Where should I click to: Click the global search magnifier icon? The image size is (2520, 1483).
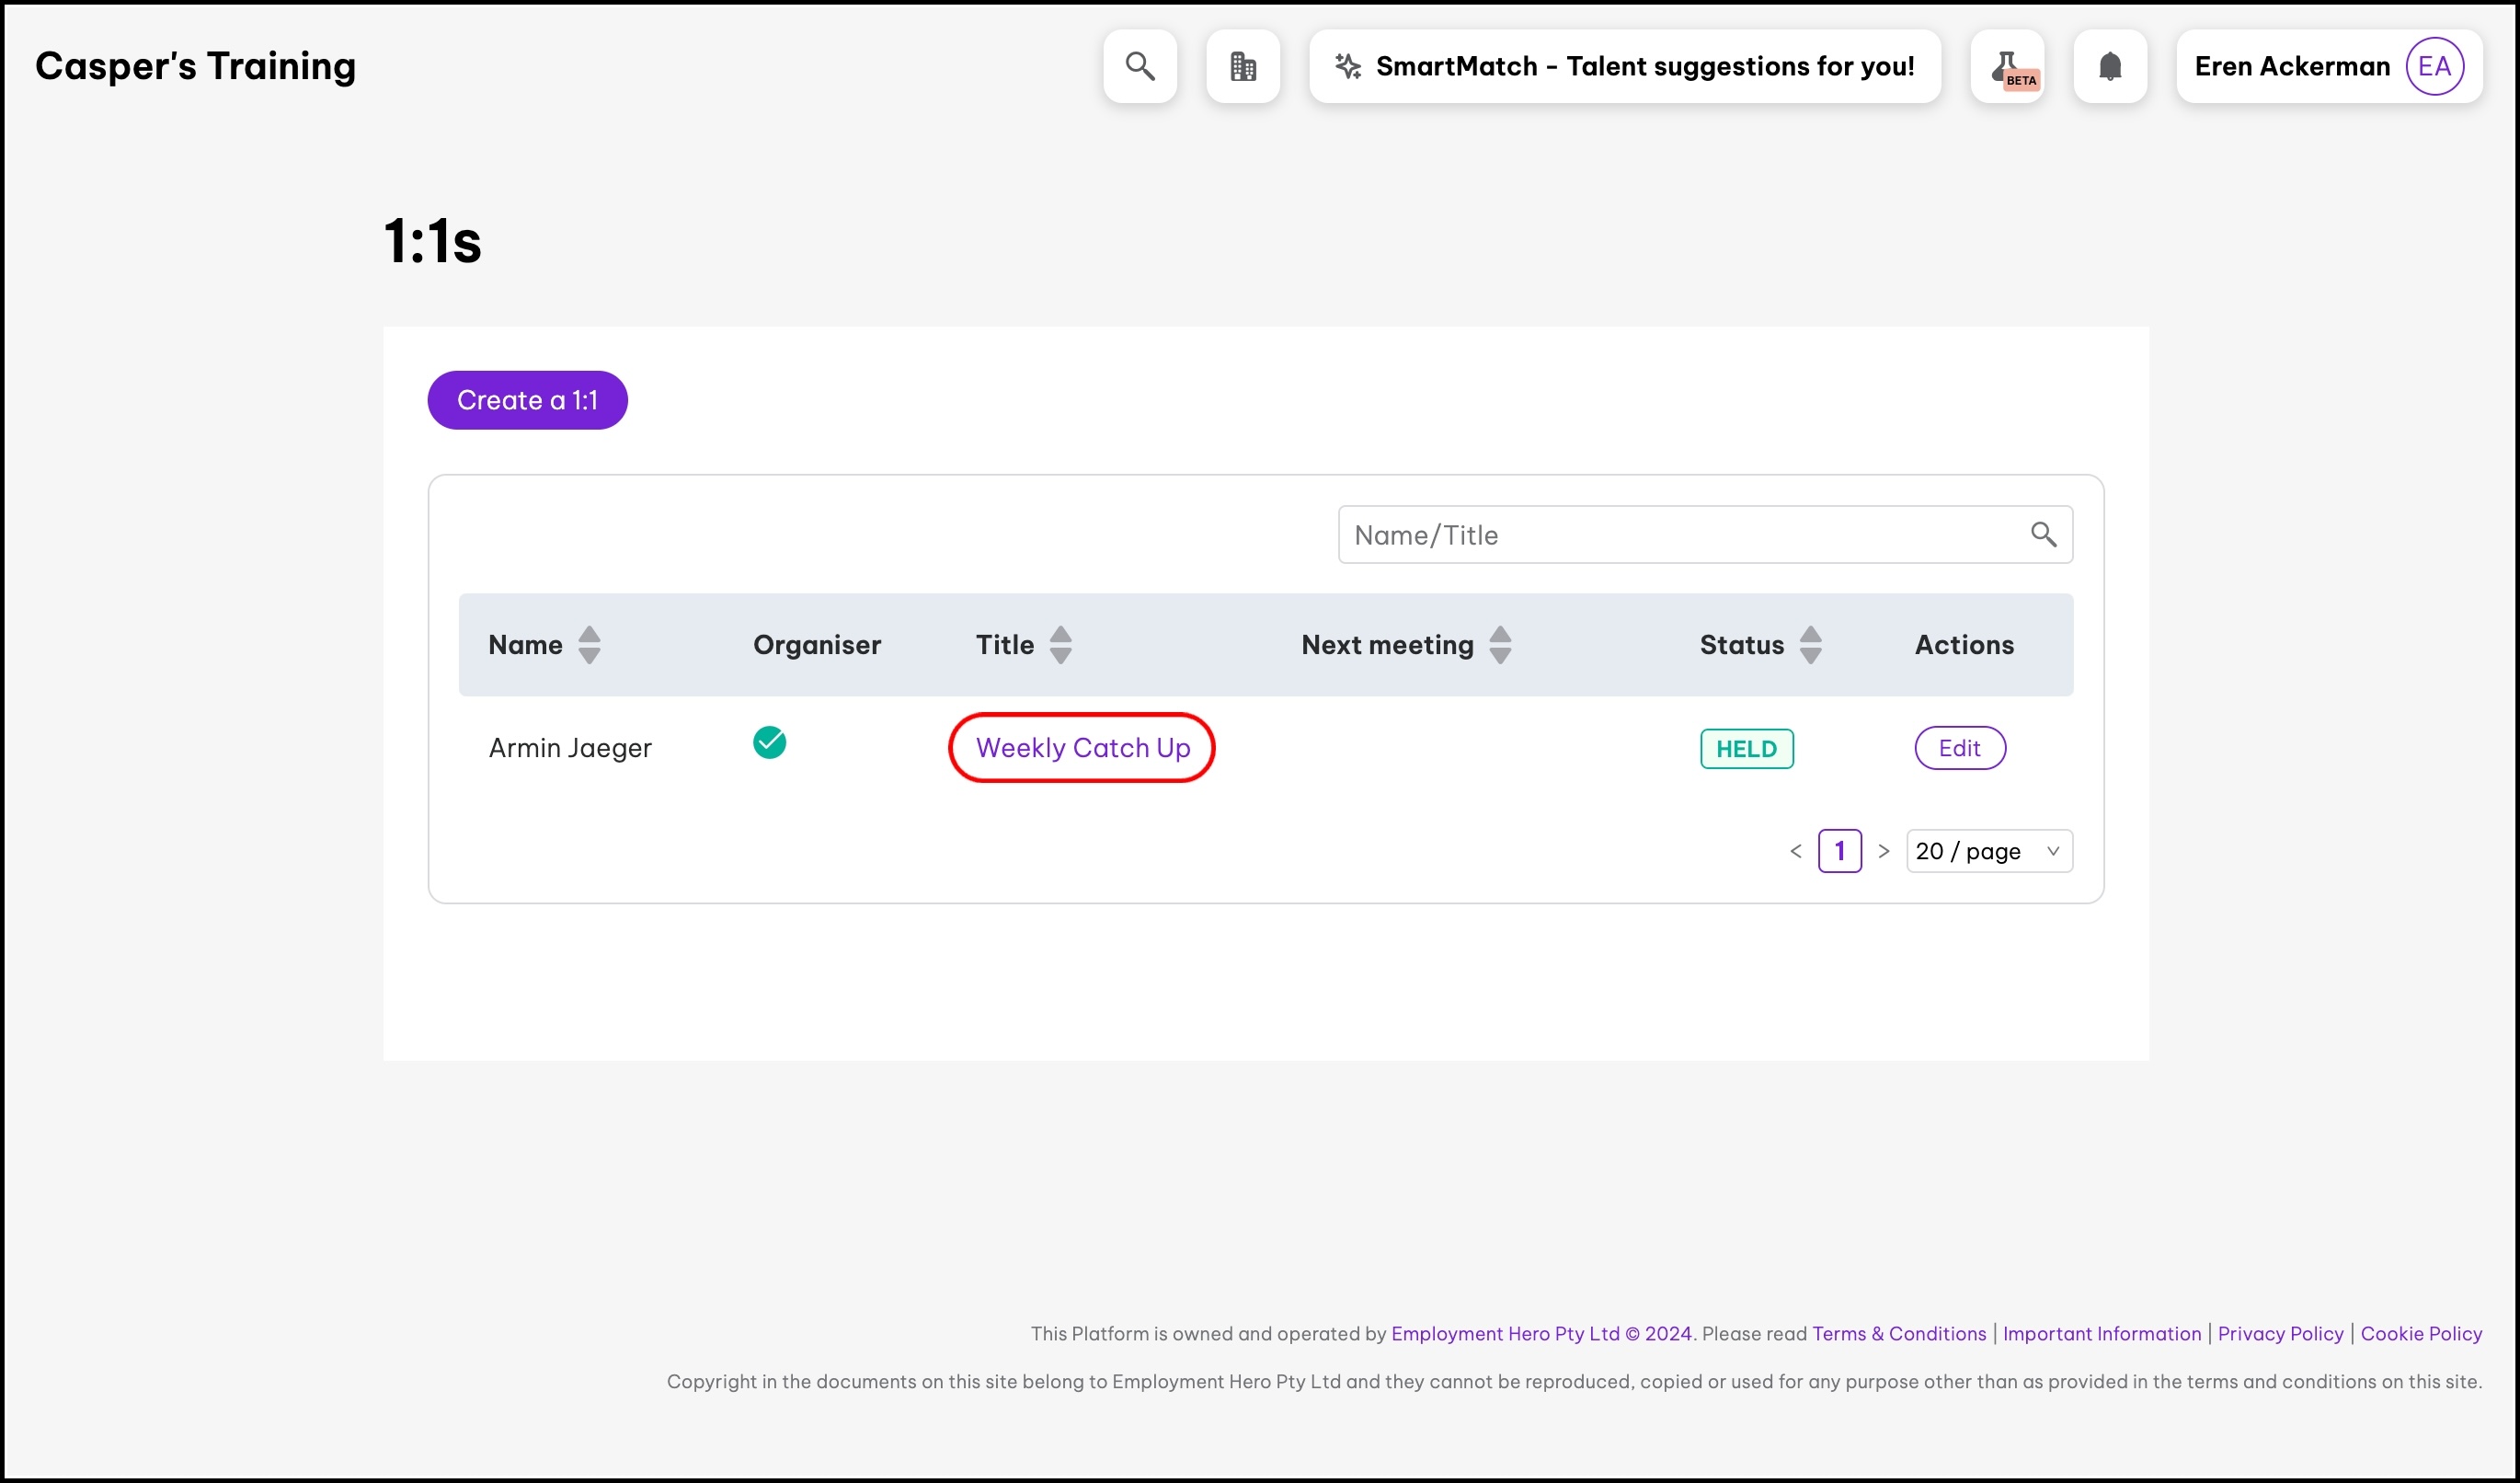point(1140,66)
